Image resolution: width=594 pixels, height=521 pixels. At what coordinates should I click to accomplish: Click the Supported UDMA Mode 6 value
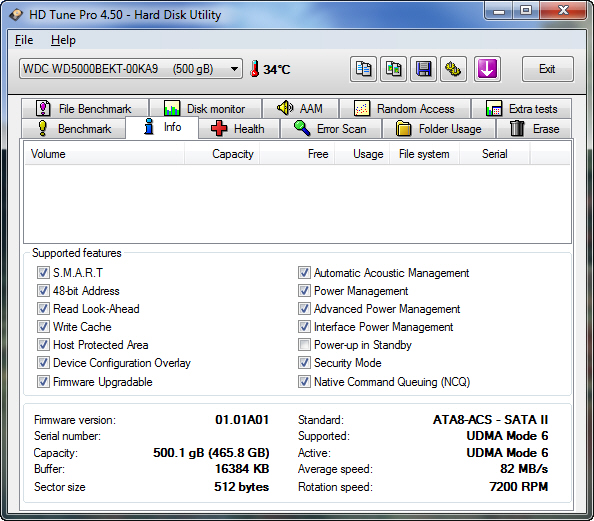508,436
